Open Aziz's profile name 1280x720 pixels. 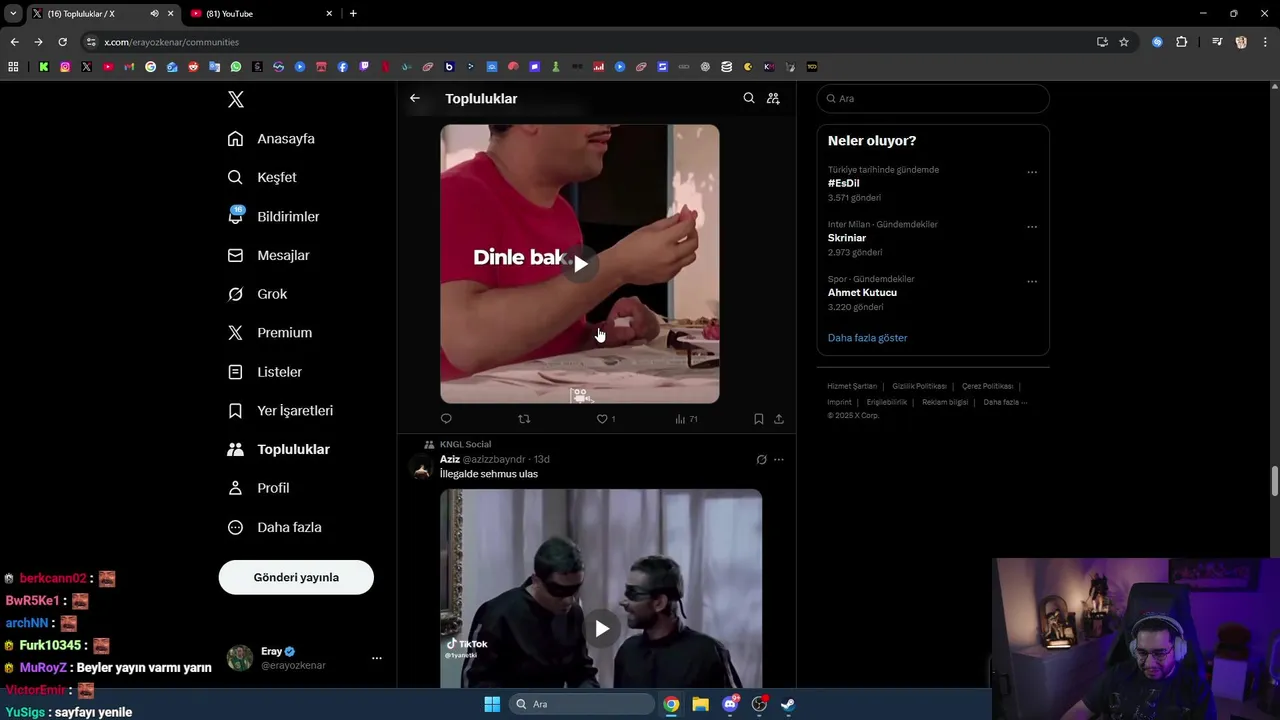tap(450, 459)
